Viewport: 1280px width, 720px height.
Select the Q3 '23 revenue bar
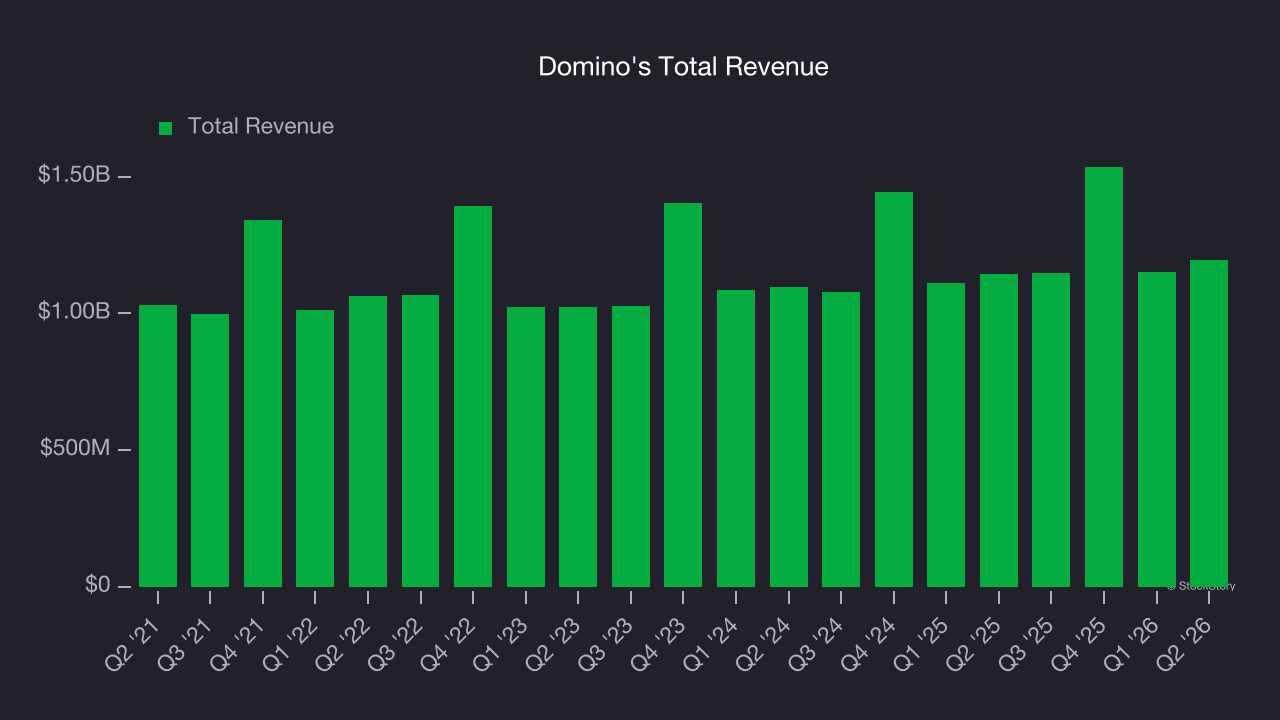pyautogui.click(x=631, y=446)
